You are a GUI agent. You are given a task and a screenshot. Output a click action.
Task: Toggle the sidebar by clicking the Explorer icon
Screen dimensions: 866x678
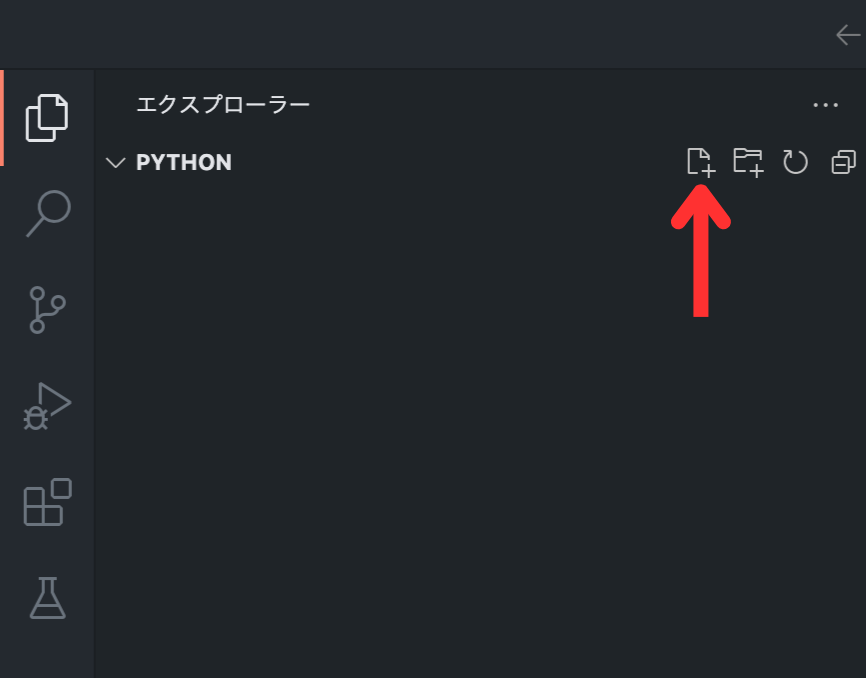45,117
